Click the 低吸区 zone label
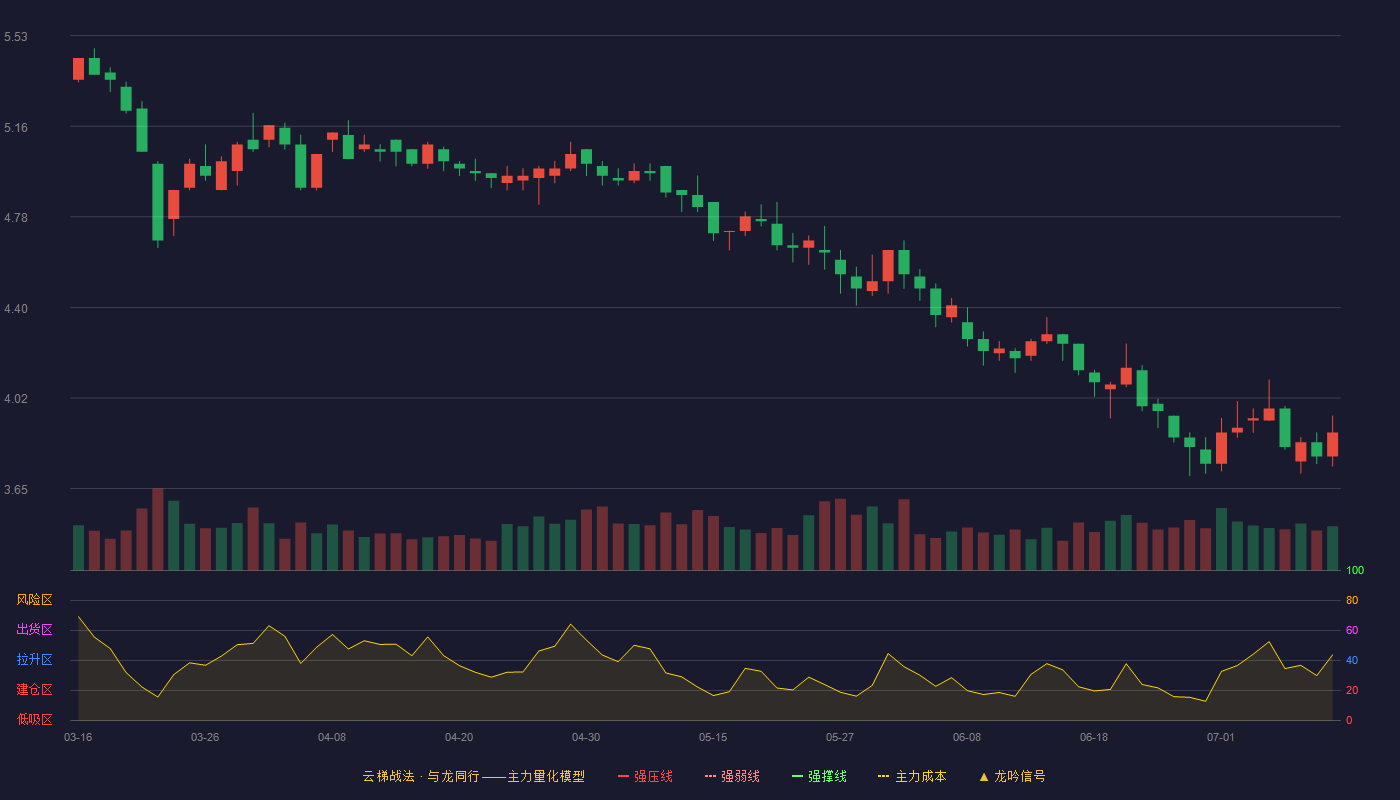The image size is (1400, 800). [34, 720]
